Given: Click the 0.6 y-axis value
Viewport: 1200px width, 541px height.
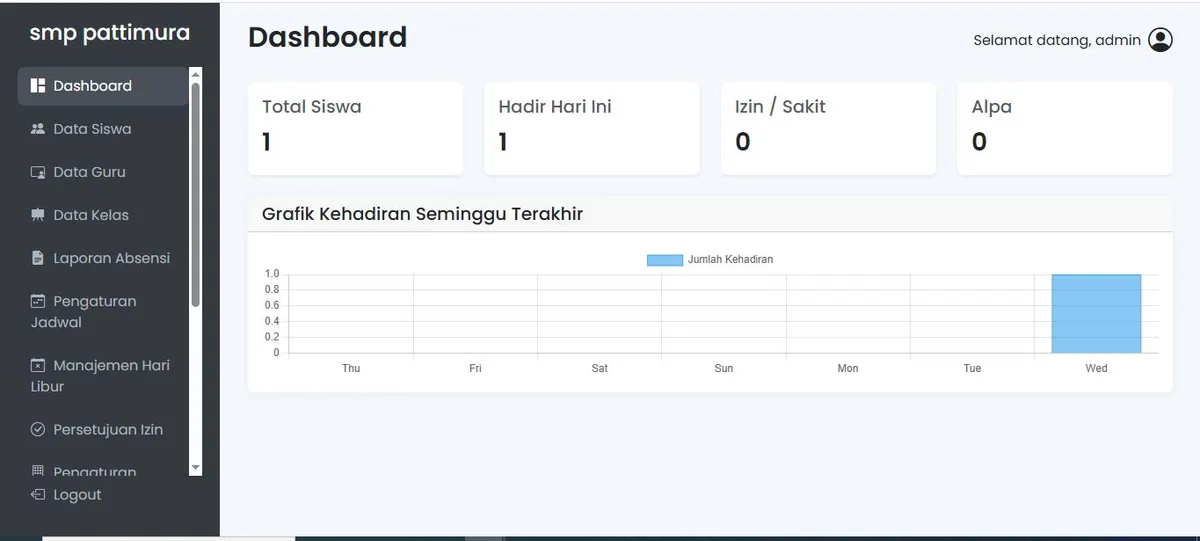Looking at the screenshot, I should [272, 306].
